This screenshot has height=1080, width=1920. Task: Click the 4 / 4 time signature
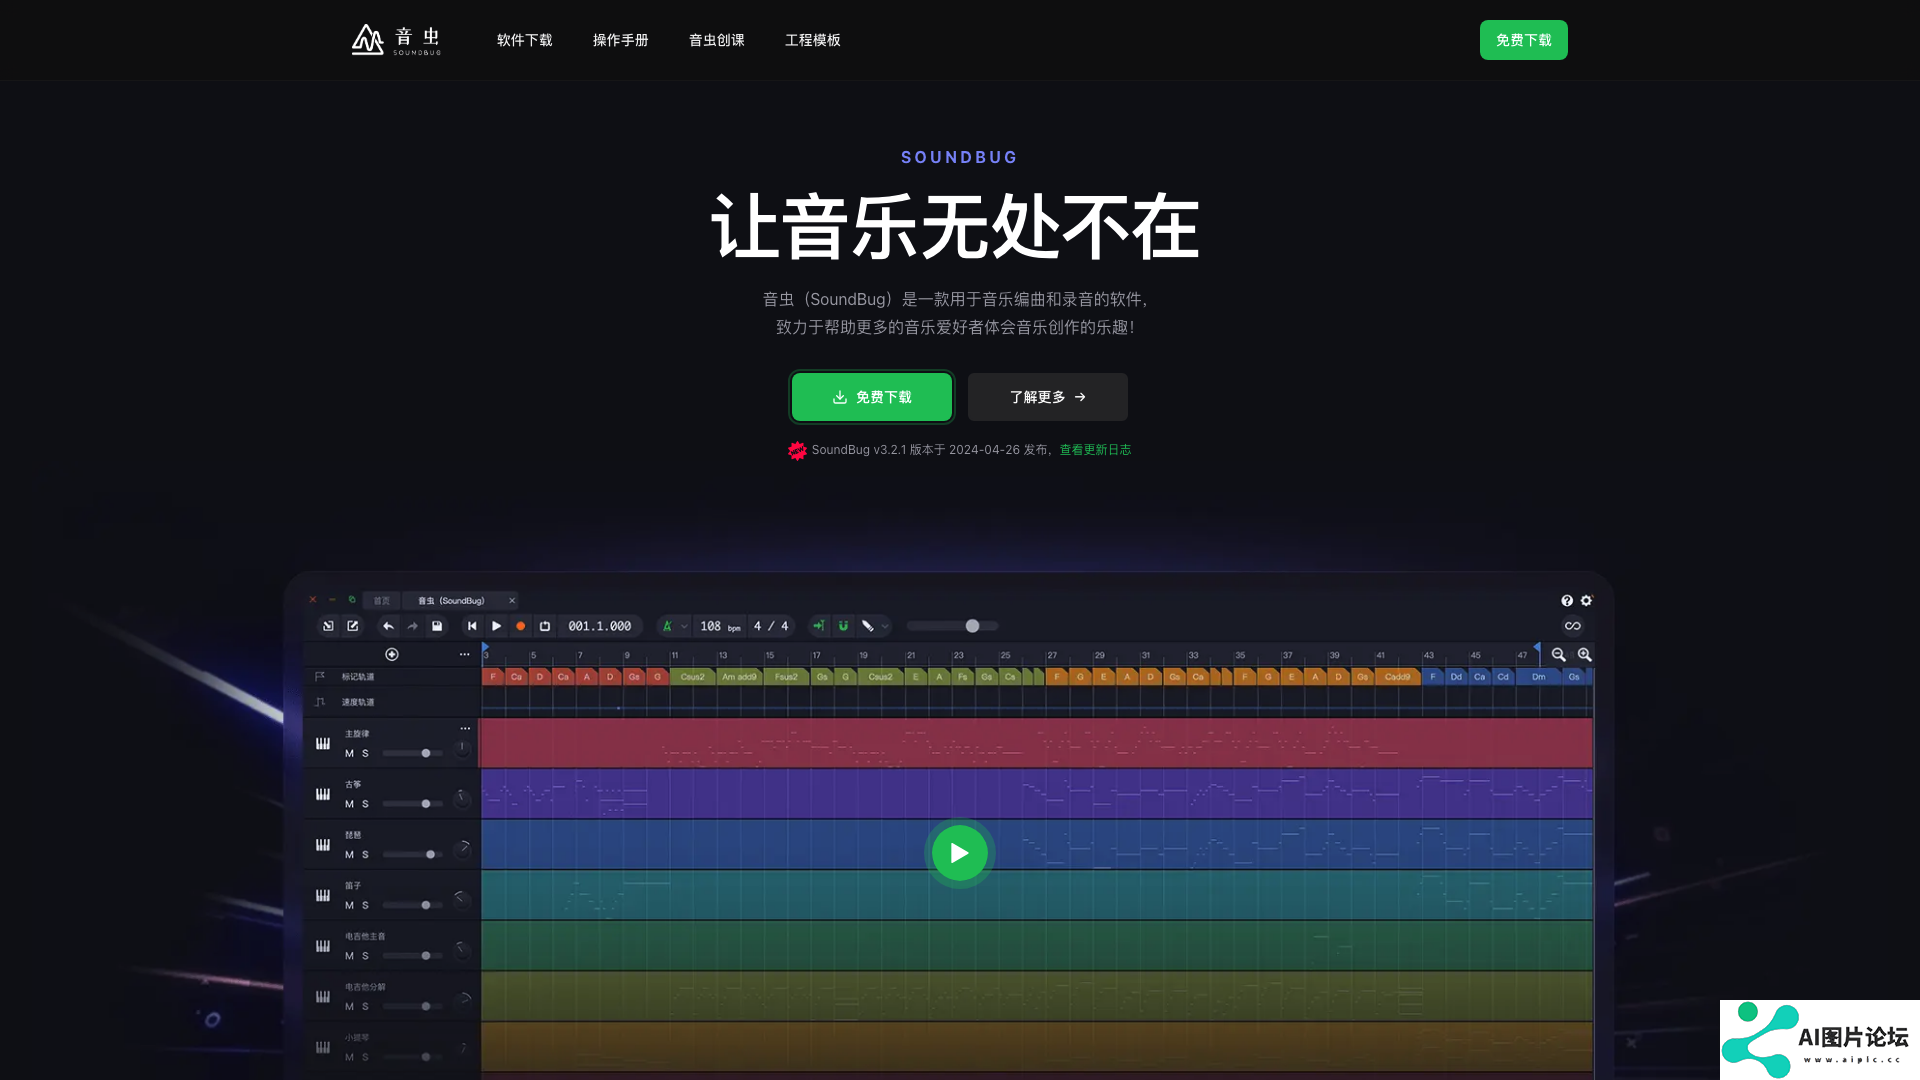point(771,626)
